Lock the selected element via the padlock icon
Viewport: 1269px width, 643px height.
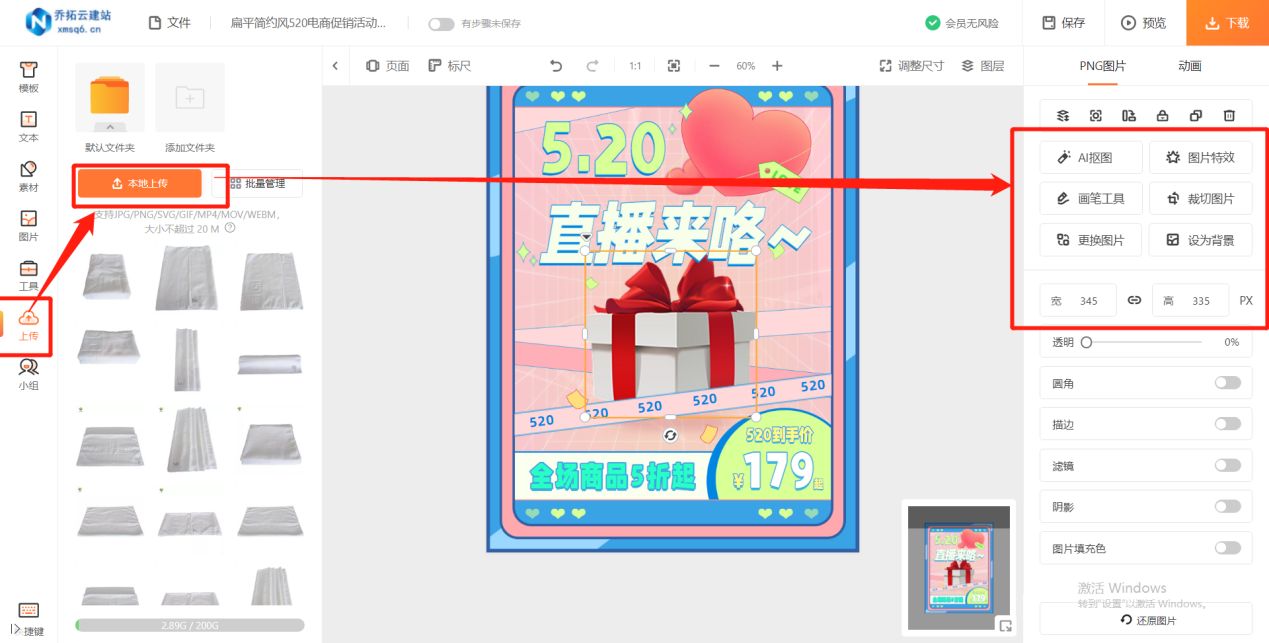click(x=1162, y=115)
